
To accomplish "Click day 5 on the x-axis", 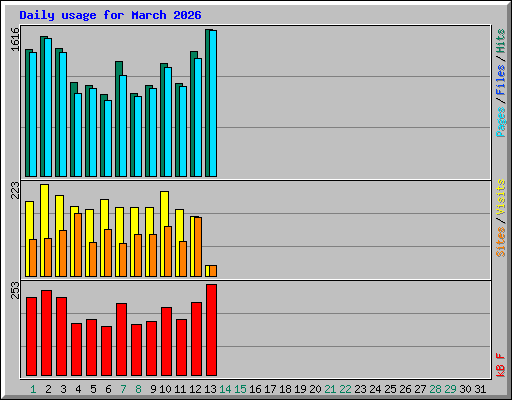I will [x=93, y=389].
